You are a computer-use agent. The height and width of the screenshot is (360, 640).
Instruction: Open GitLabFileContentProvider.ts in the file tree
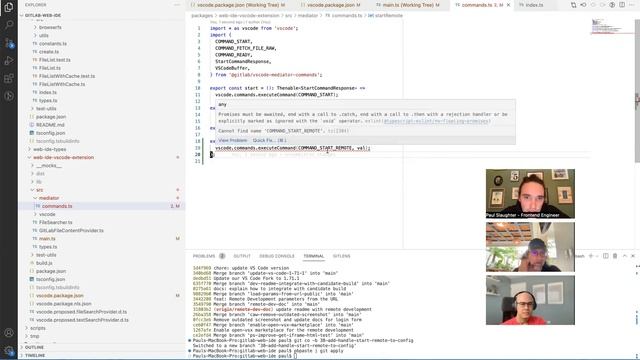tap(71, 231)
